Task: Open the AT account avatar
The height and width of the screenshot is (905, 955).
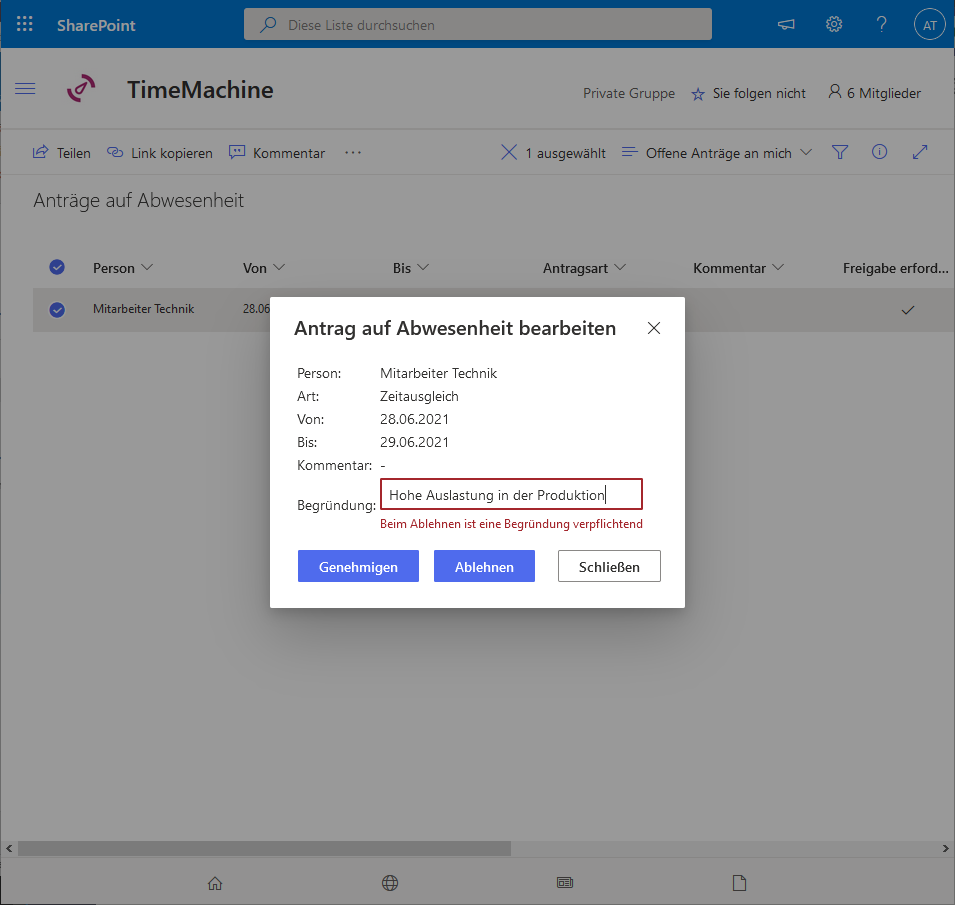Action: click(929, 25)
